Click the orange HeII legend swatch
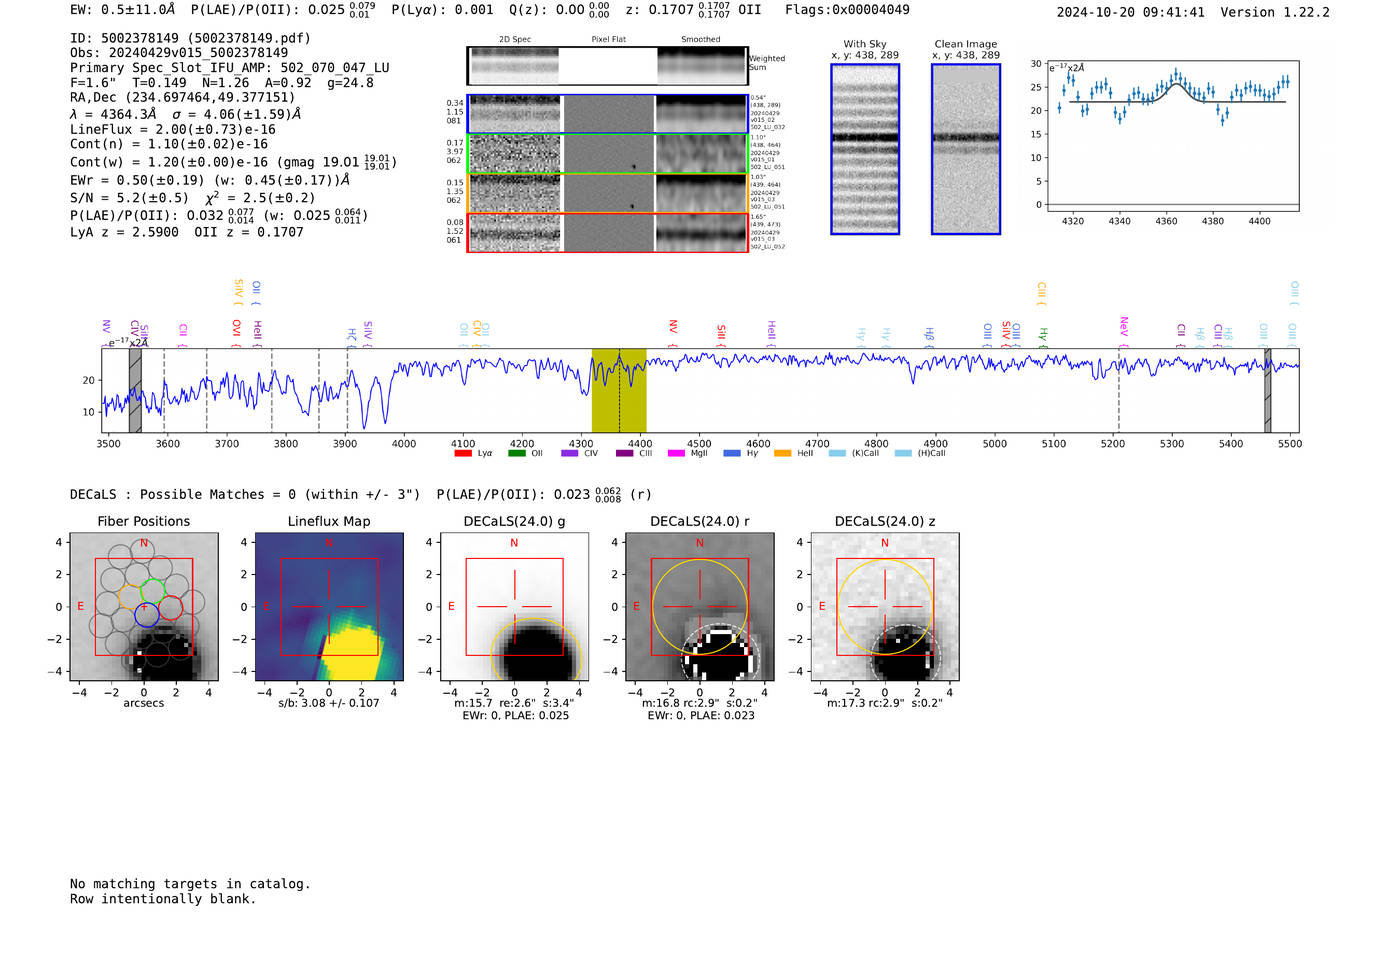The image size is (1400, 953). [x=782, y=453]
